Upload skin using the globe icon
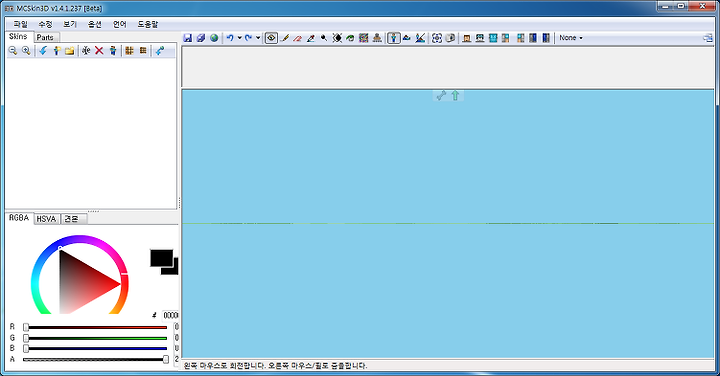Screen dimensions: 720x376 point(214,38)
